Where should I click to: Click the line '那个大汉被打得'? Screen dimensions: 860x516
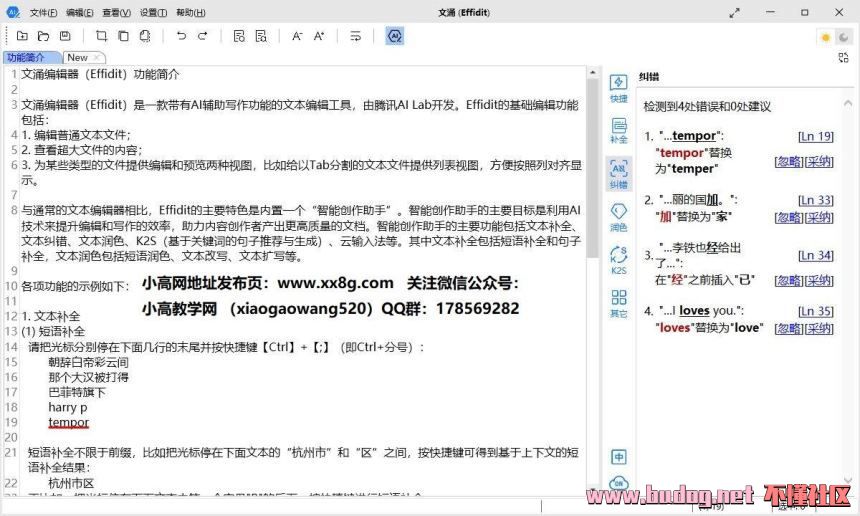pos(88,377)
